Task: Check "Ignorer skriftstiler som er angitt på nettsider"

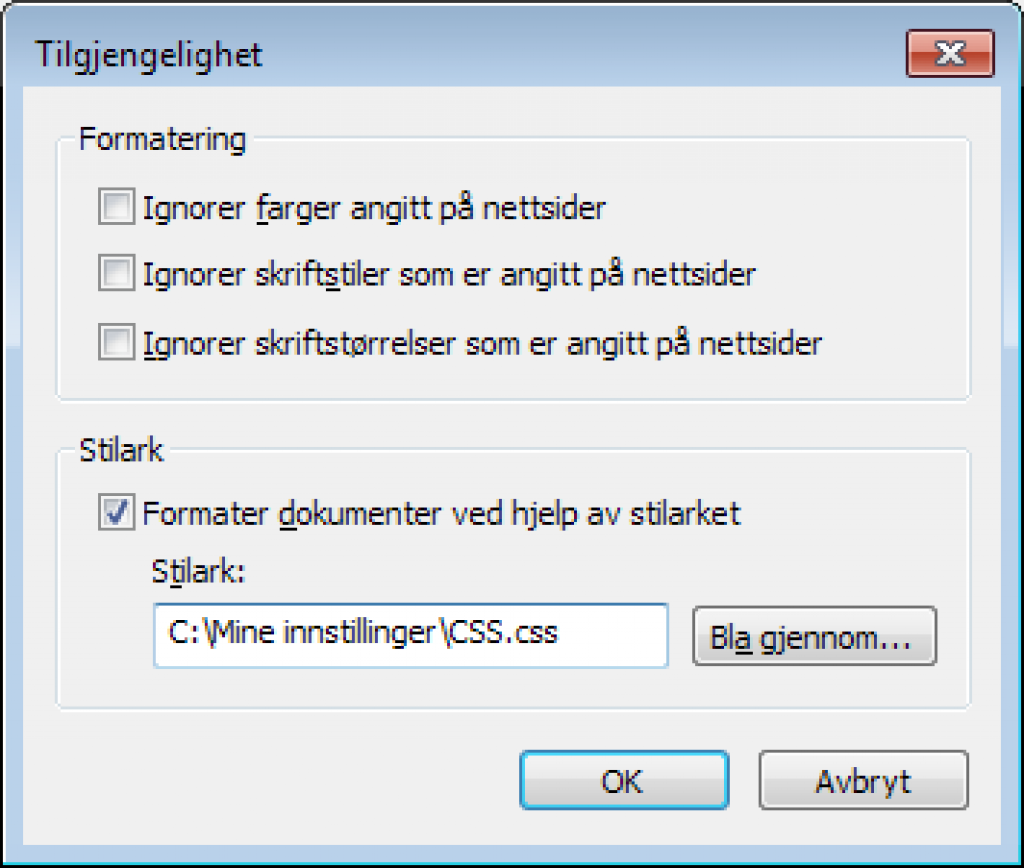Action: 115,274
